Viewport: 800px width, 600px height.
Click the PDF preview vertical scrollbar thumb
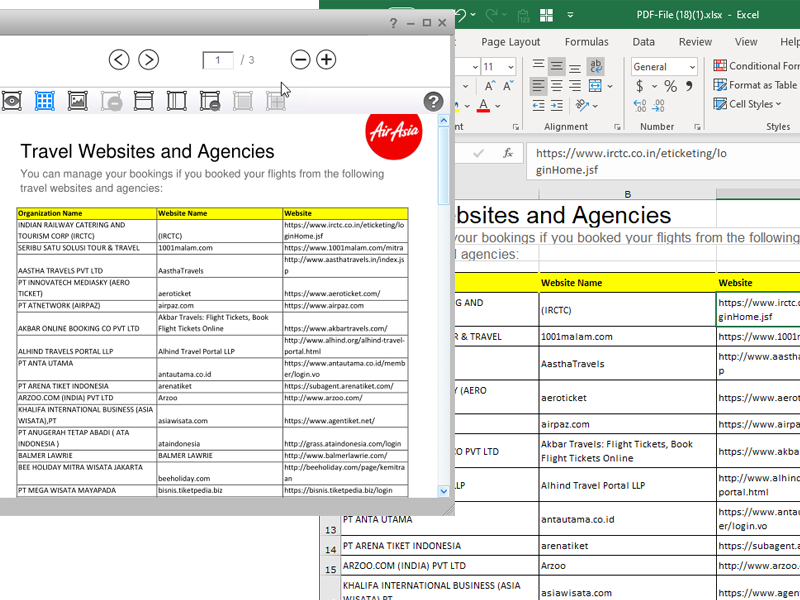click(443, 165)
